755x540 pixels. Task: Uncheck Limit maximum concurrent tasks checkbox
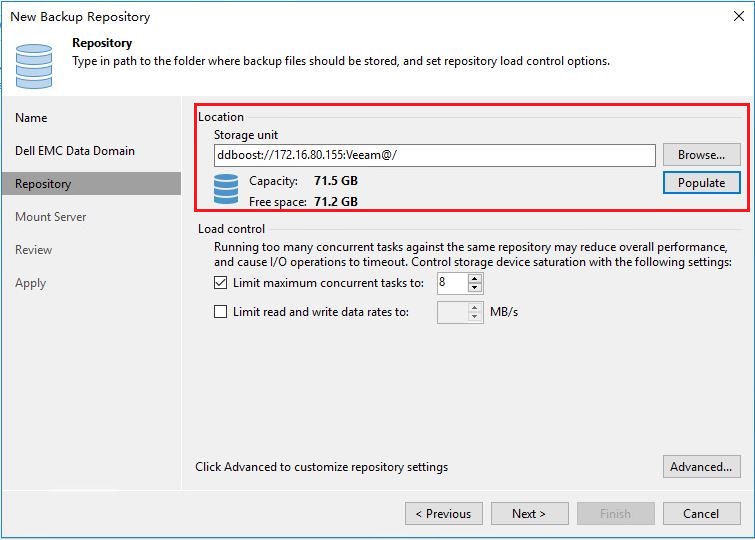(221, 282)
